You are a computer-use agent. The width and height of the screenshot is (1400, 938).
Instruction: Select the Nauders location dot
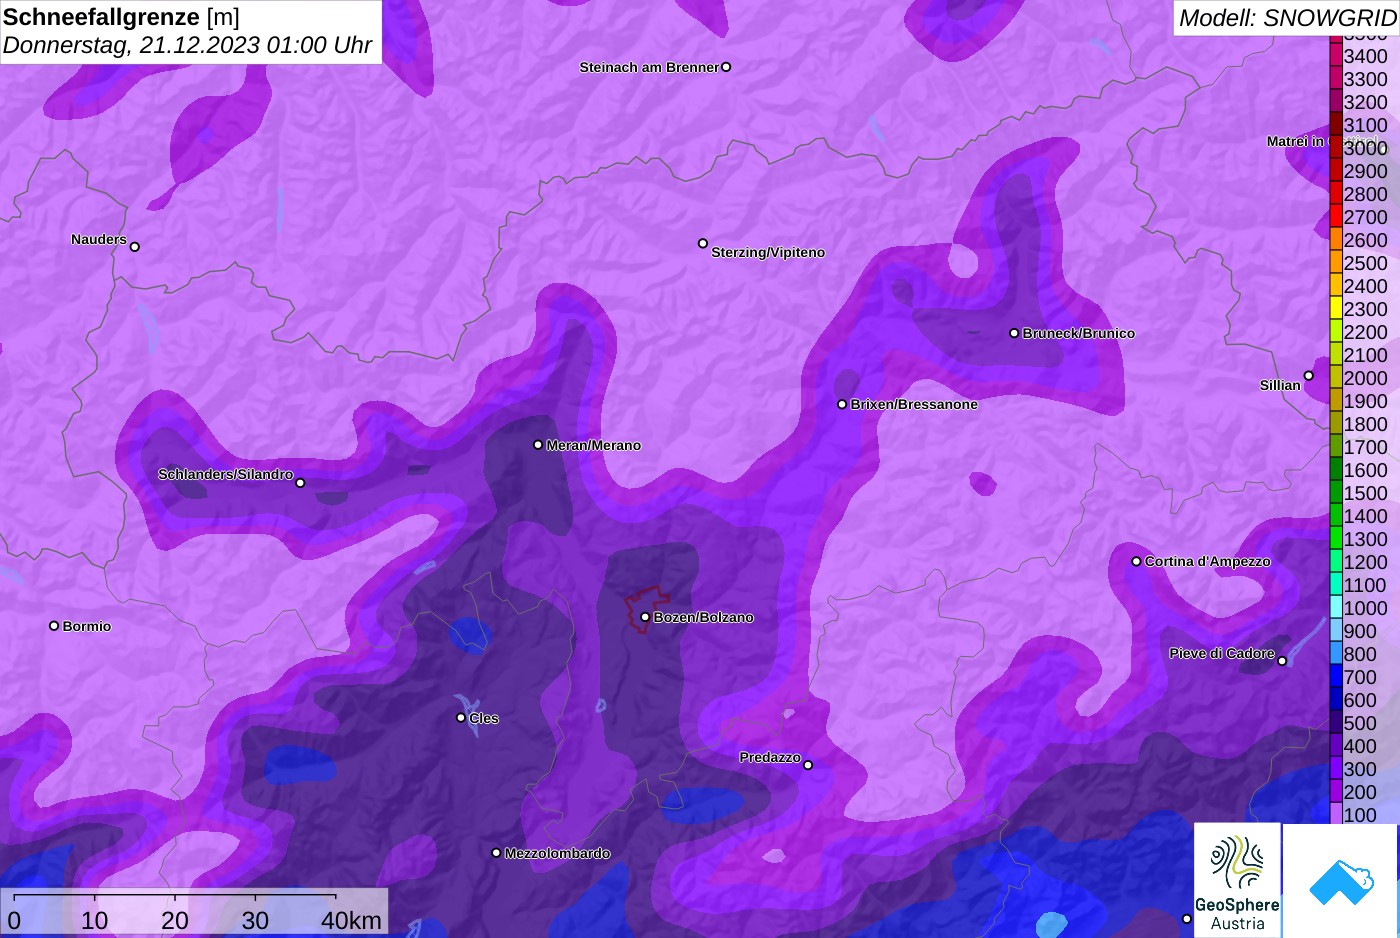tap(135, 247)
